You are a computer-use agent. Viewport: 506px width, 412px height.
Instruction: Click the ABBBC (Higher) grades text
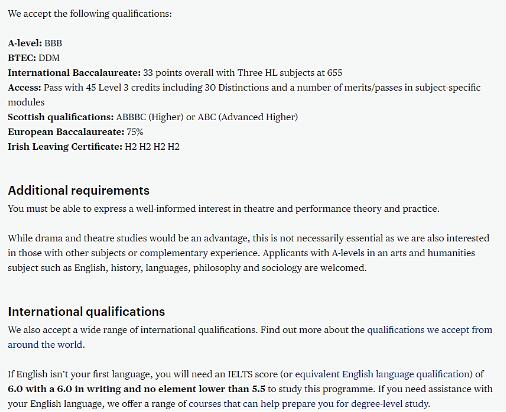(150, 117)
